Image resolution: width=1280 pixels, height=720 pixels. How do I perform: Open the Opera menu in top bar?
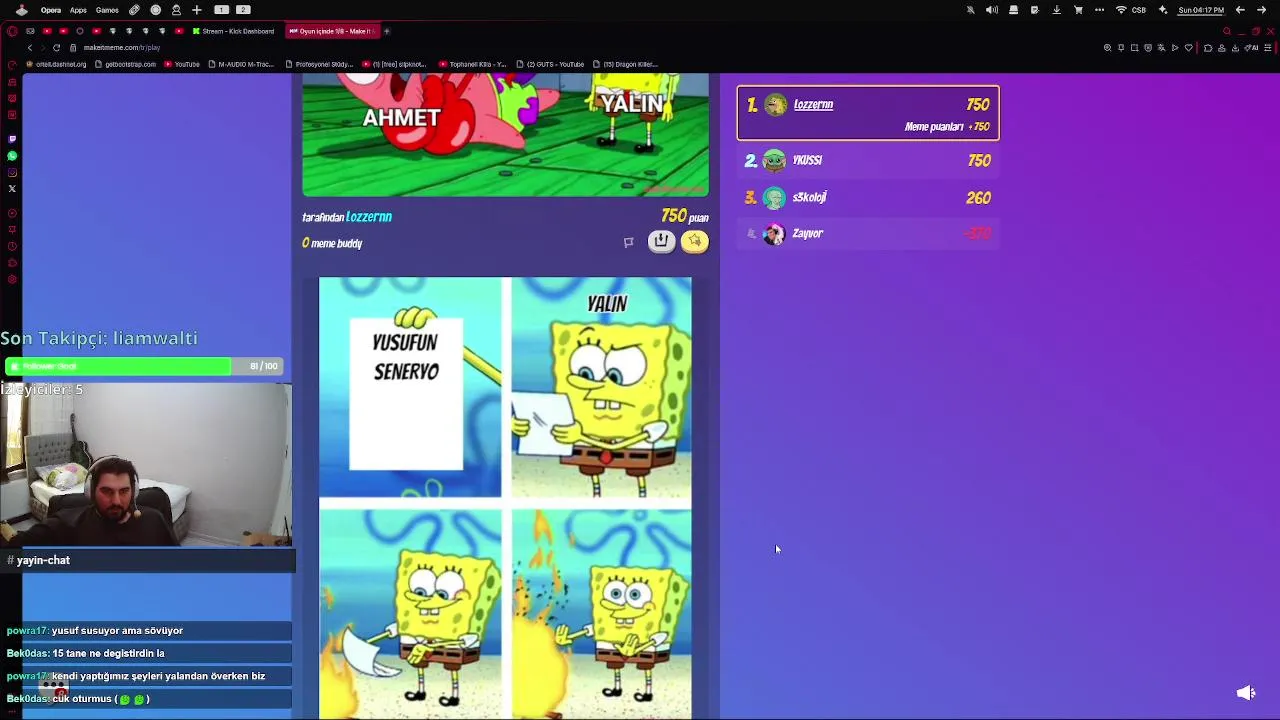click(51, 10)
